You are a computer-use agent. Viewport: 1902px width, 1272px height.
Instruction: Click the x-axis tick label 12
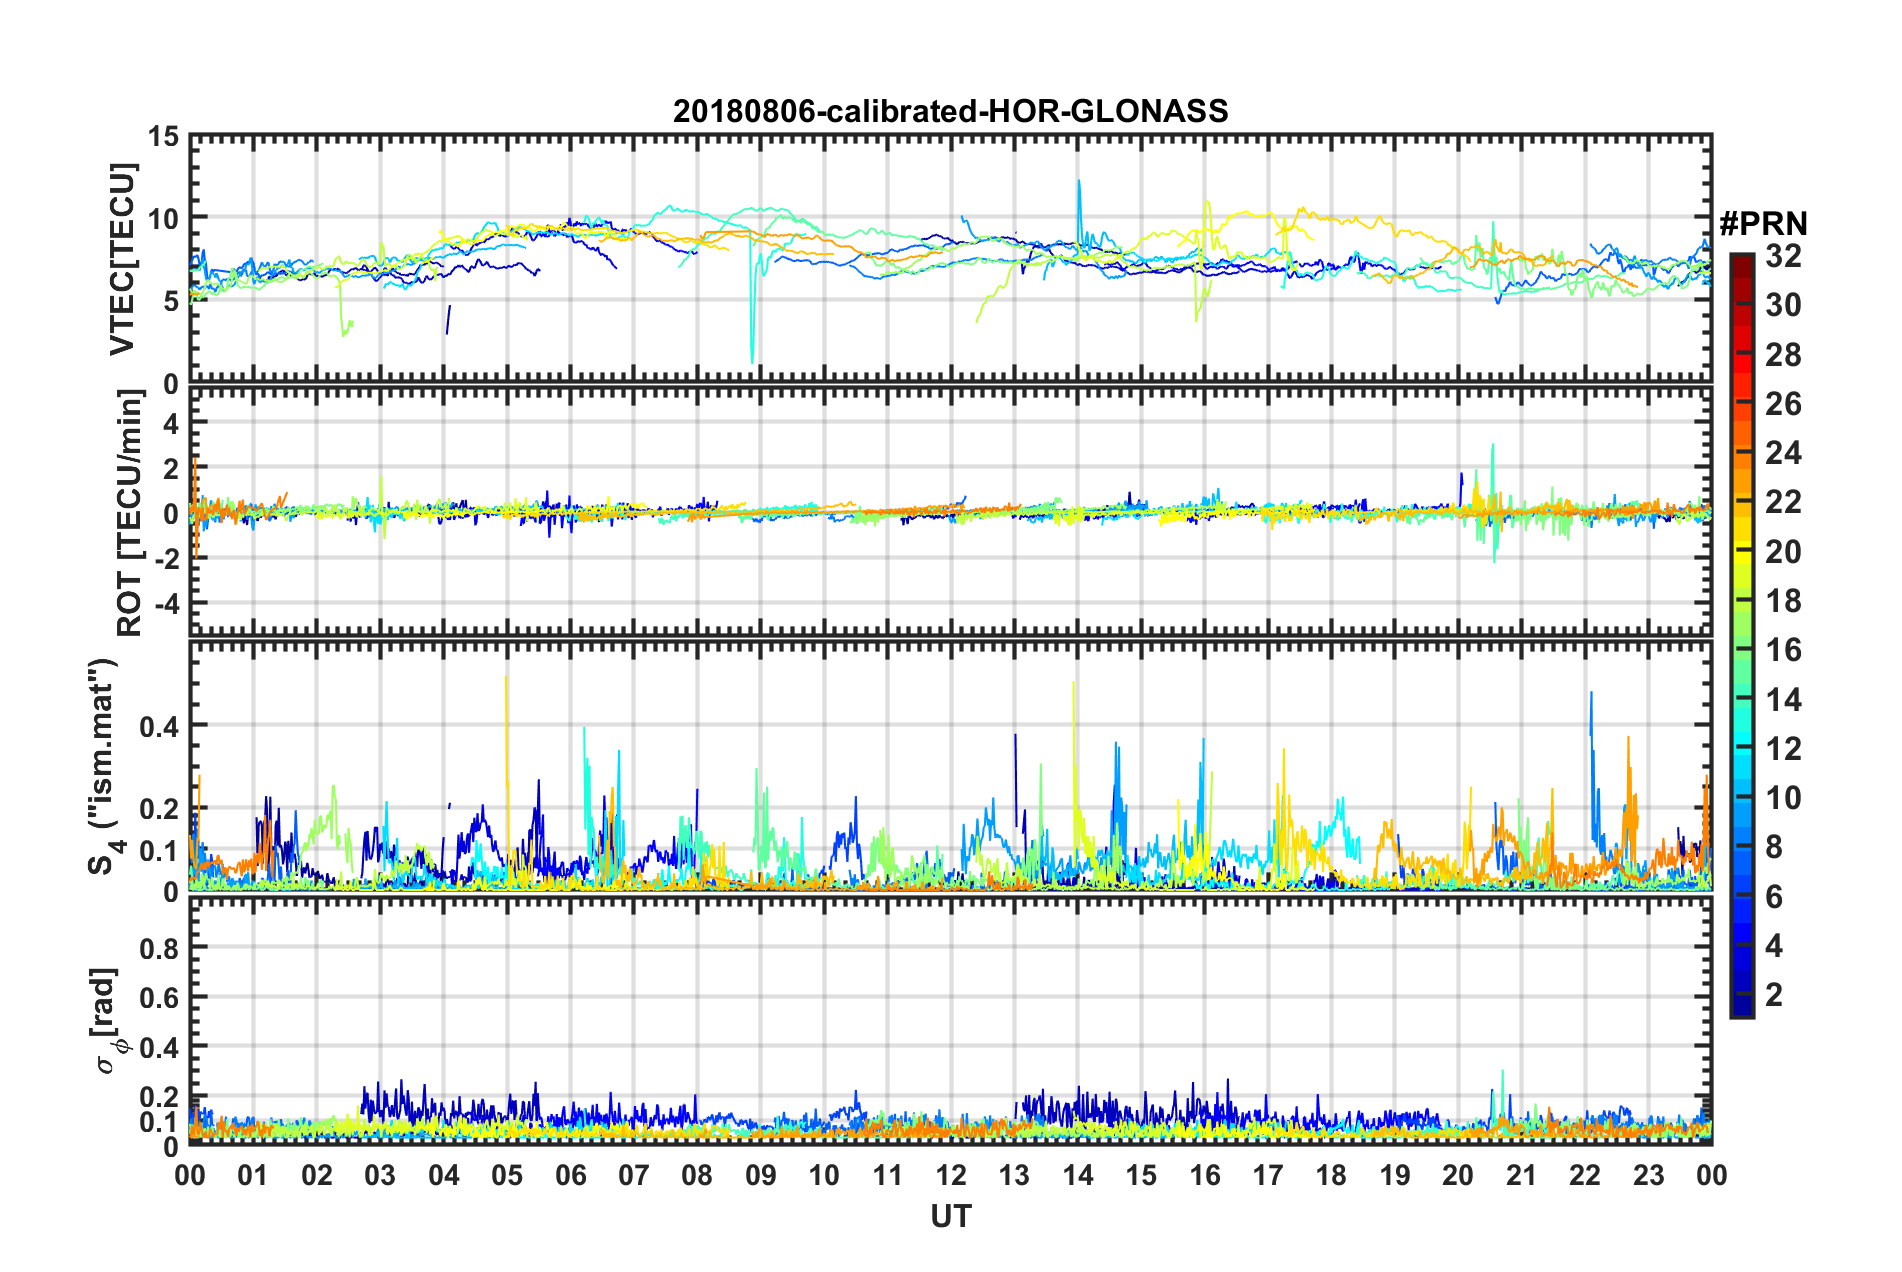[x=950, y=1174]
